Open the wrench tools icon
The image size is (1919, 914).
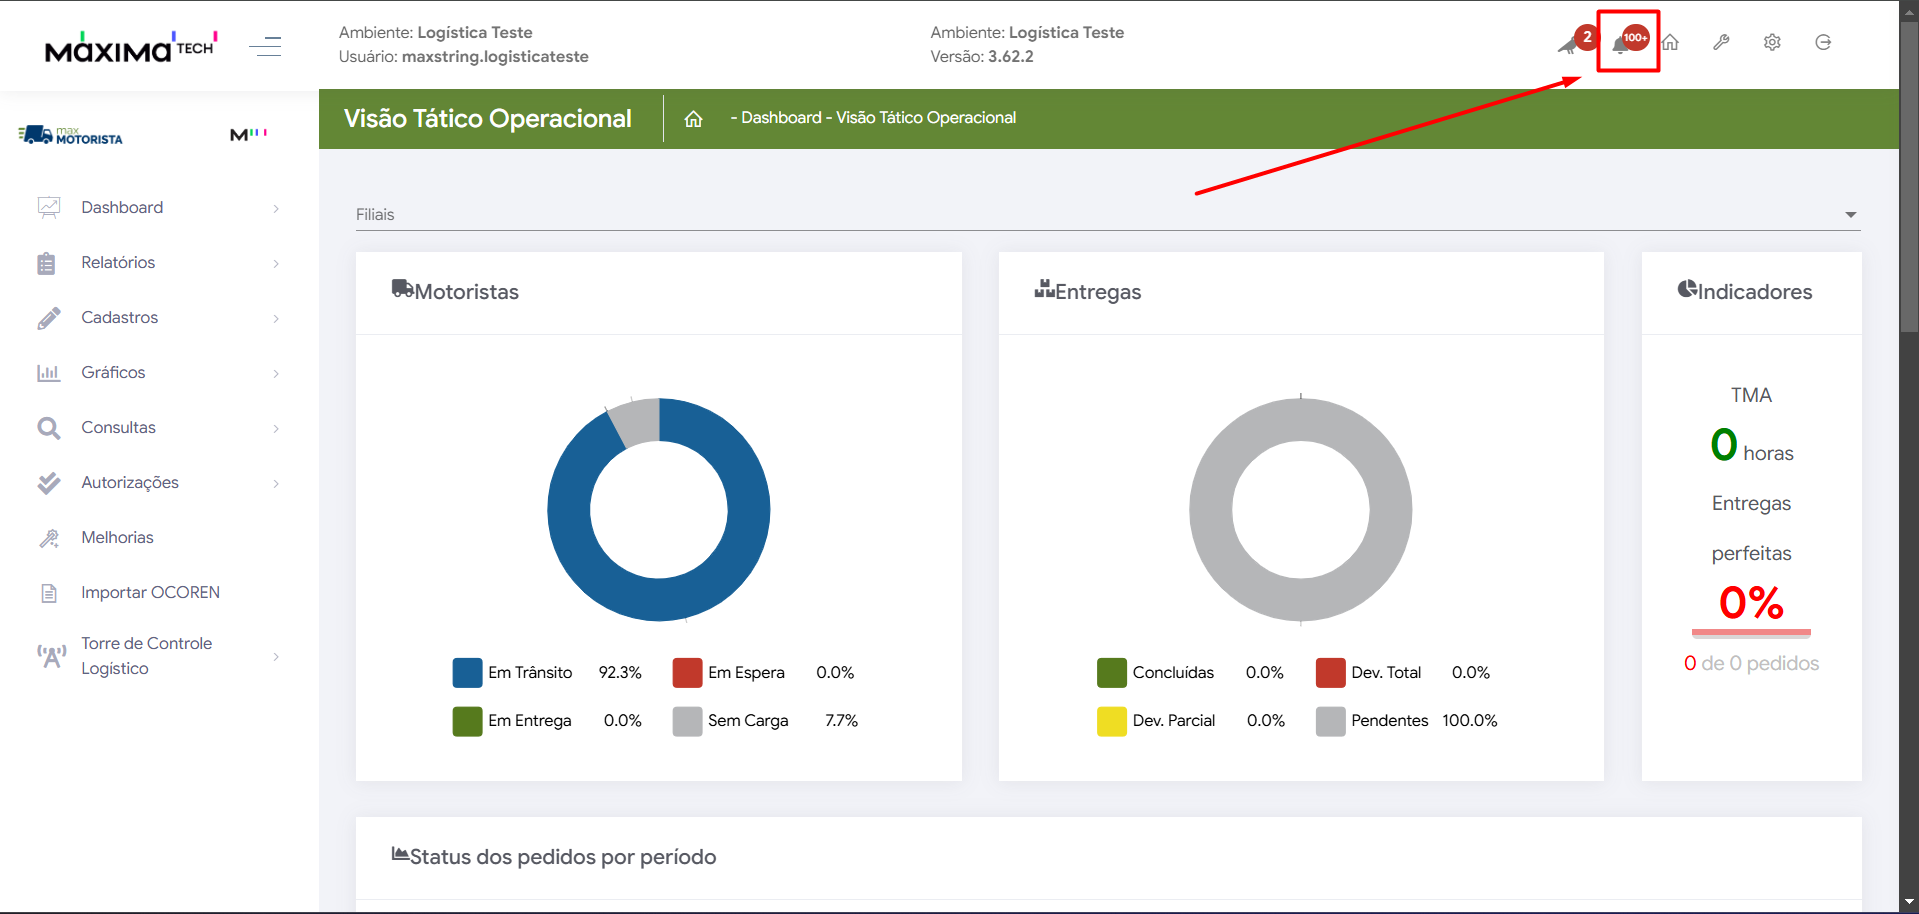[x=1721, y=42]
